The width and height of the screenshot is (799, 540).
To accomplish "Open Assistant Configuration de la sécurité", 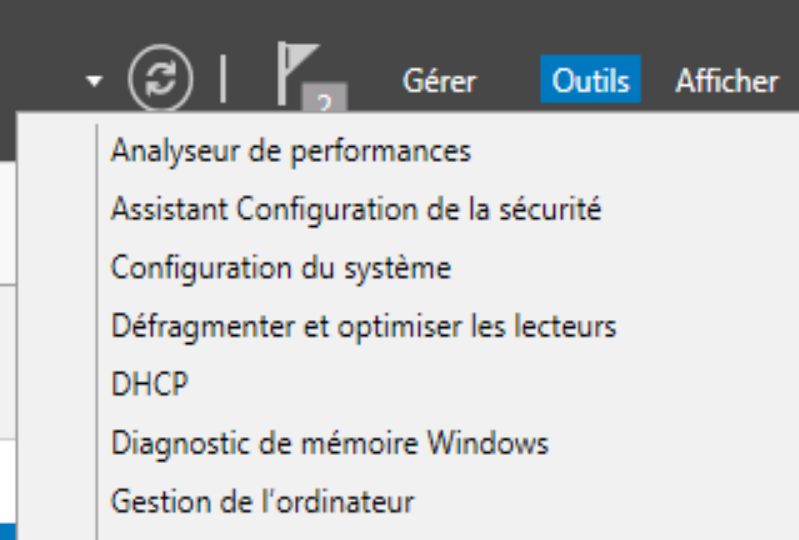I will (x=356, y=210).
